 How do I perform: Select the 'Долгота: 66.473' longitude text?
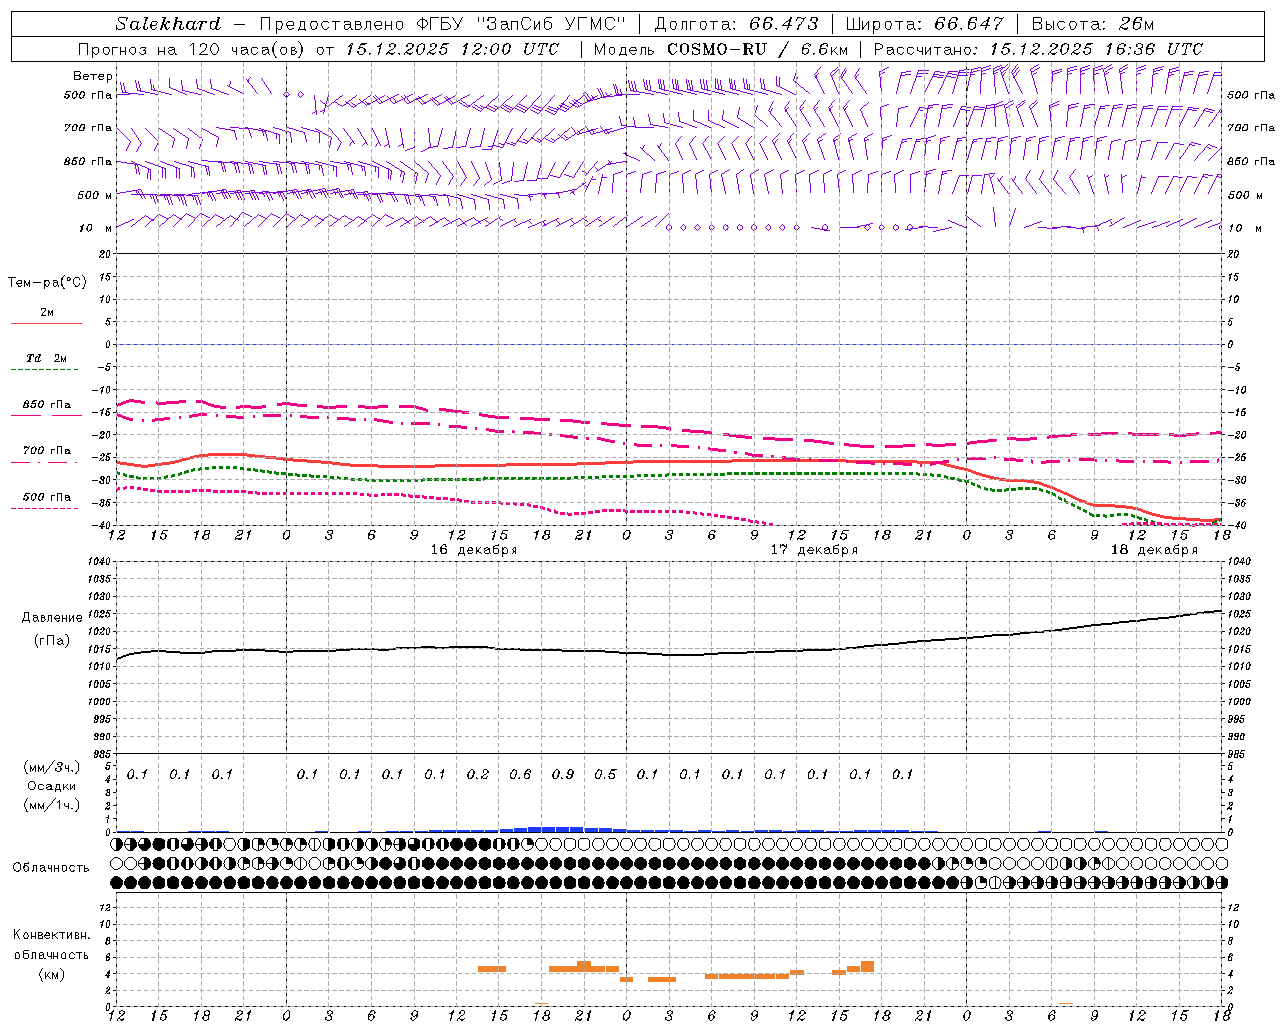[x=736, y=24]
